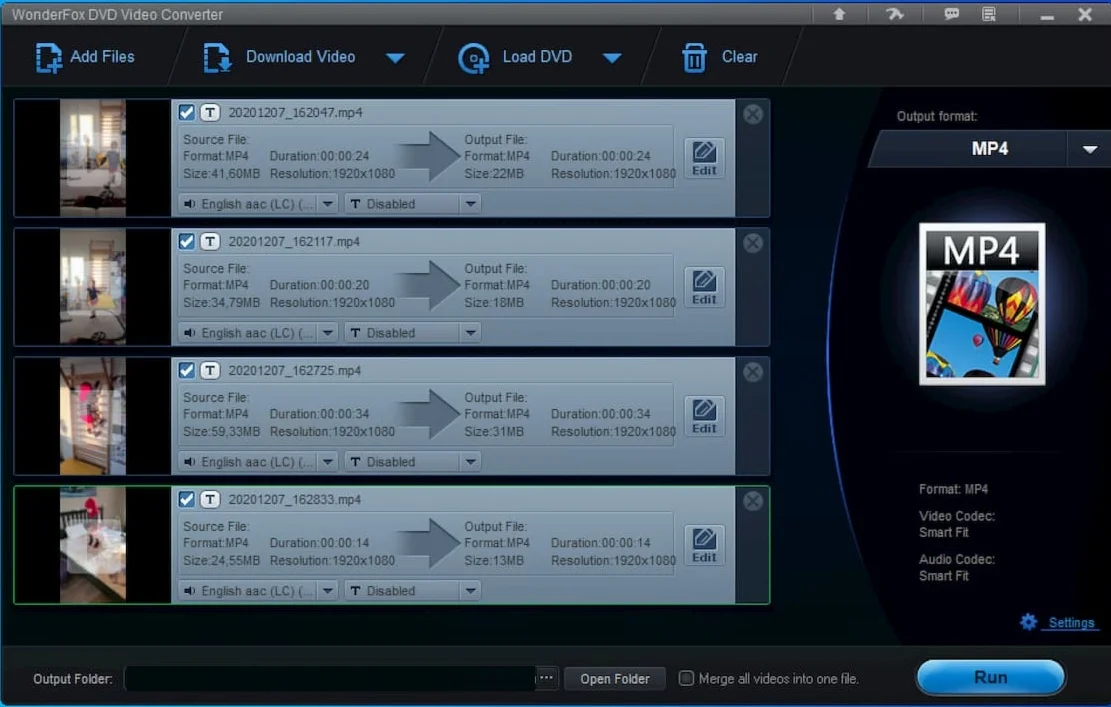Click the Output Folder path field
Viewport: 1111px width, 707px height.
(x=329, y=678)
